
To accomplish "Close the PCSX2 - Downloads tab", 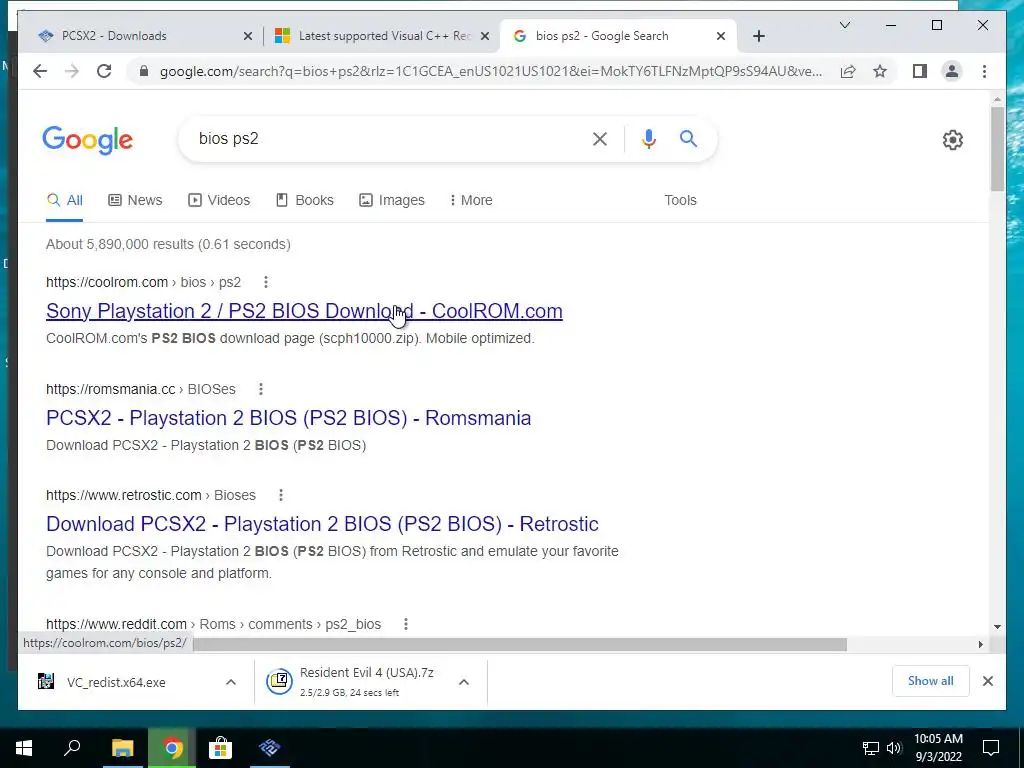I will coord(248,37).
